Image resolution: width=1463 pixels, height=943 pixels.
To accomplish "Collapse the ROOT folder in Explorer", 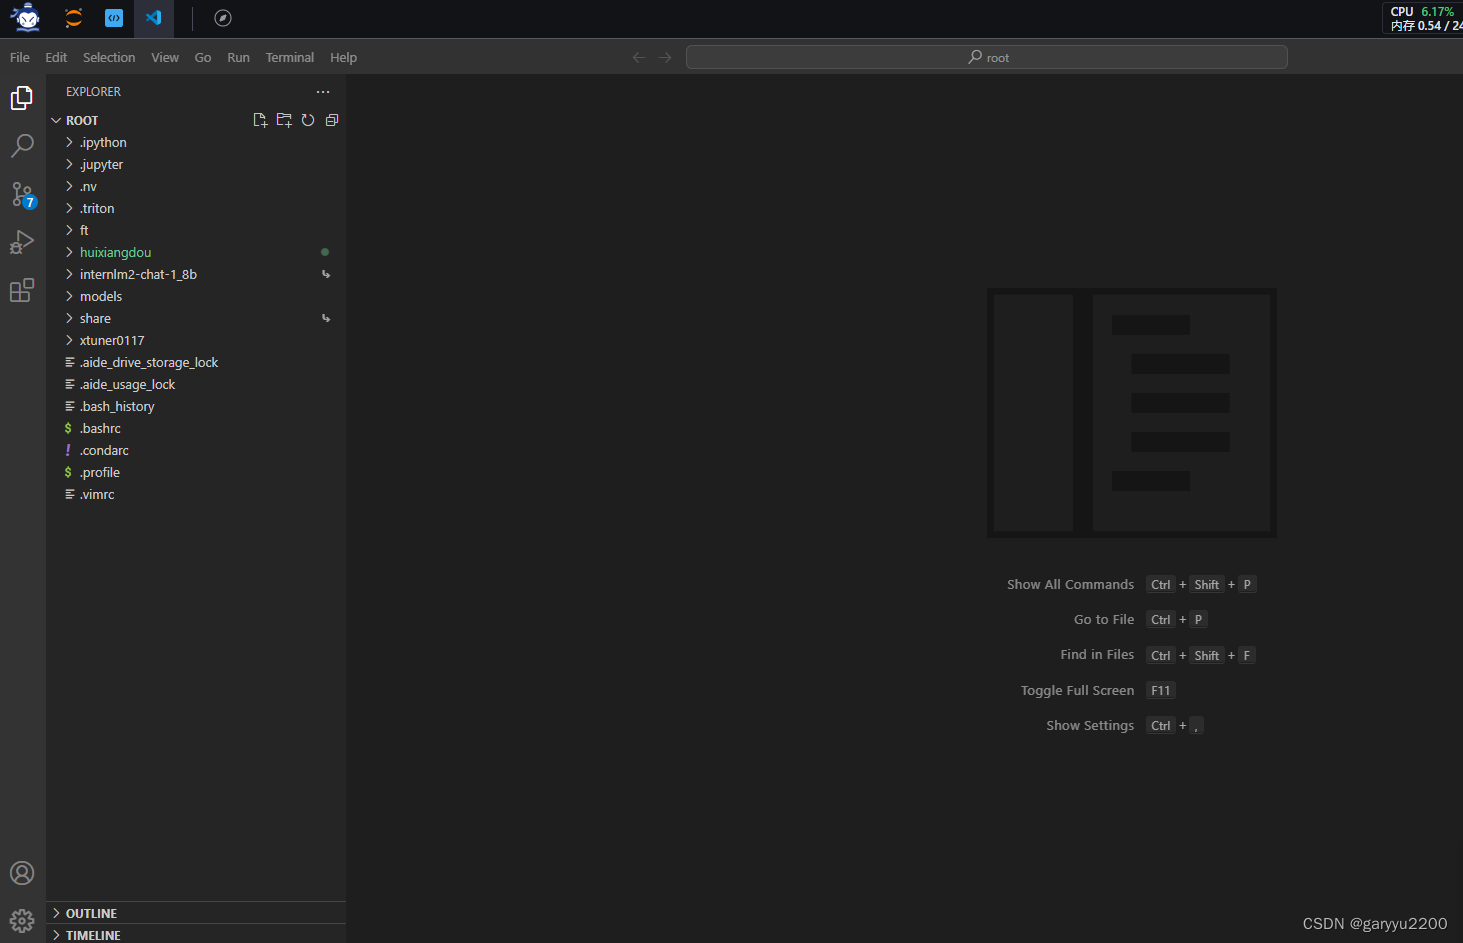I will point(57,120).
